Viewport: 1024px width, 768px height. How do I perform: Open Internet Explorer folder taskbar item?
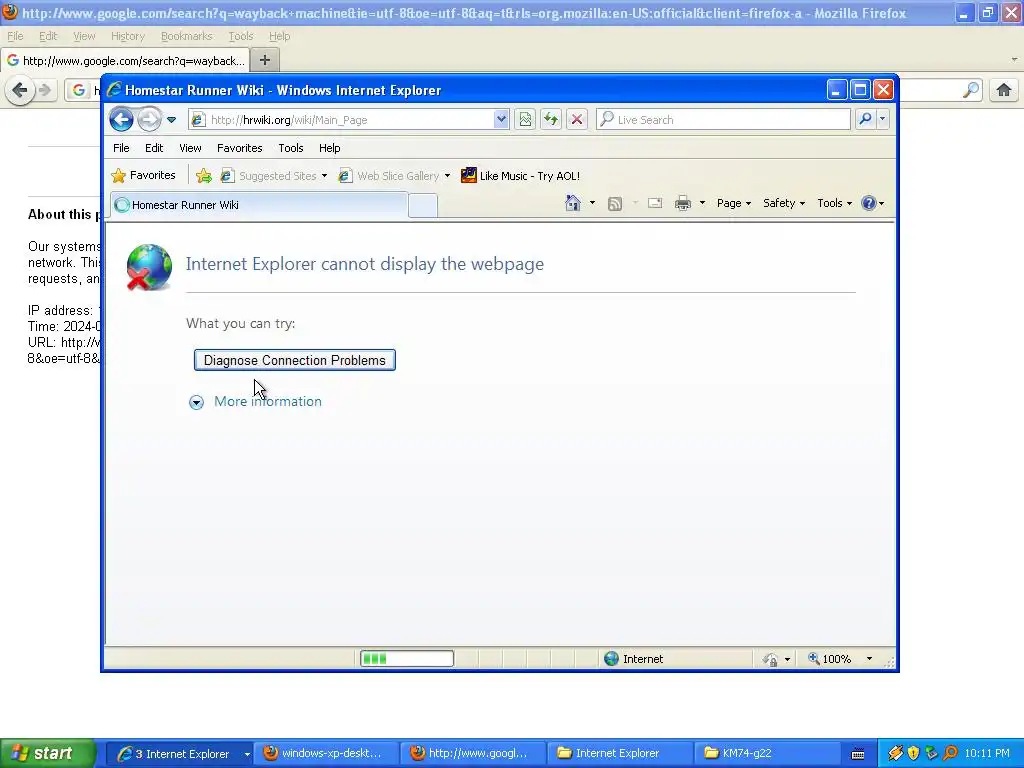tap(619, 754)
